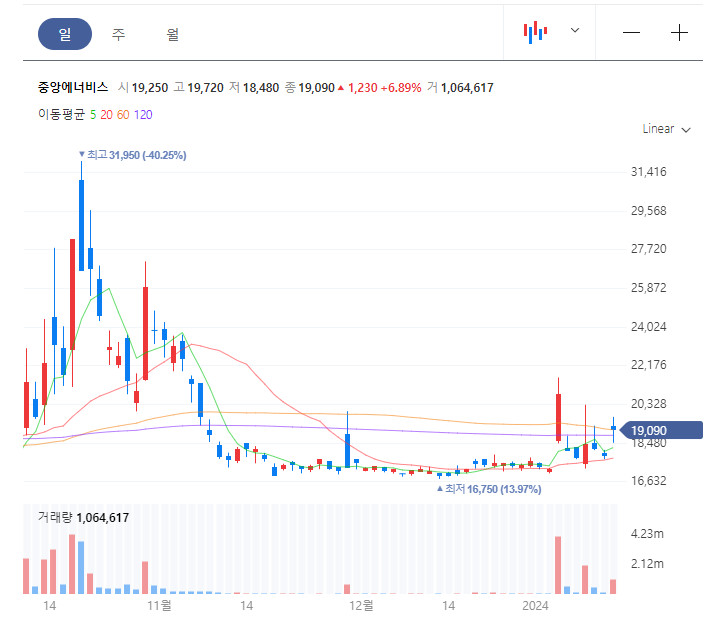Viewport: 717px width, 628px height.
Task: Toggle the 20-day moving average
Action: 107,115
